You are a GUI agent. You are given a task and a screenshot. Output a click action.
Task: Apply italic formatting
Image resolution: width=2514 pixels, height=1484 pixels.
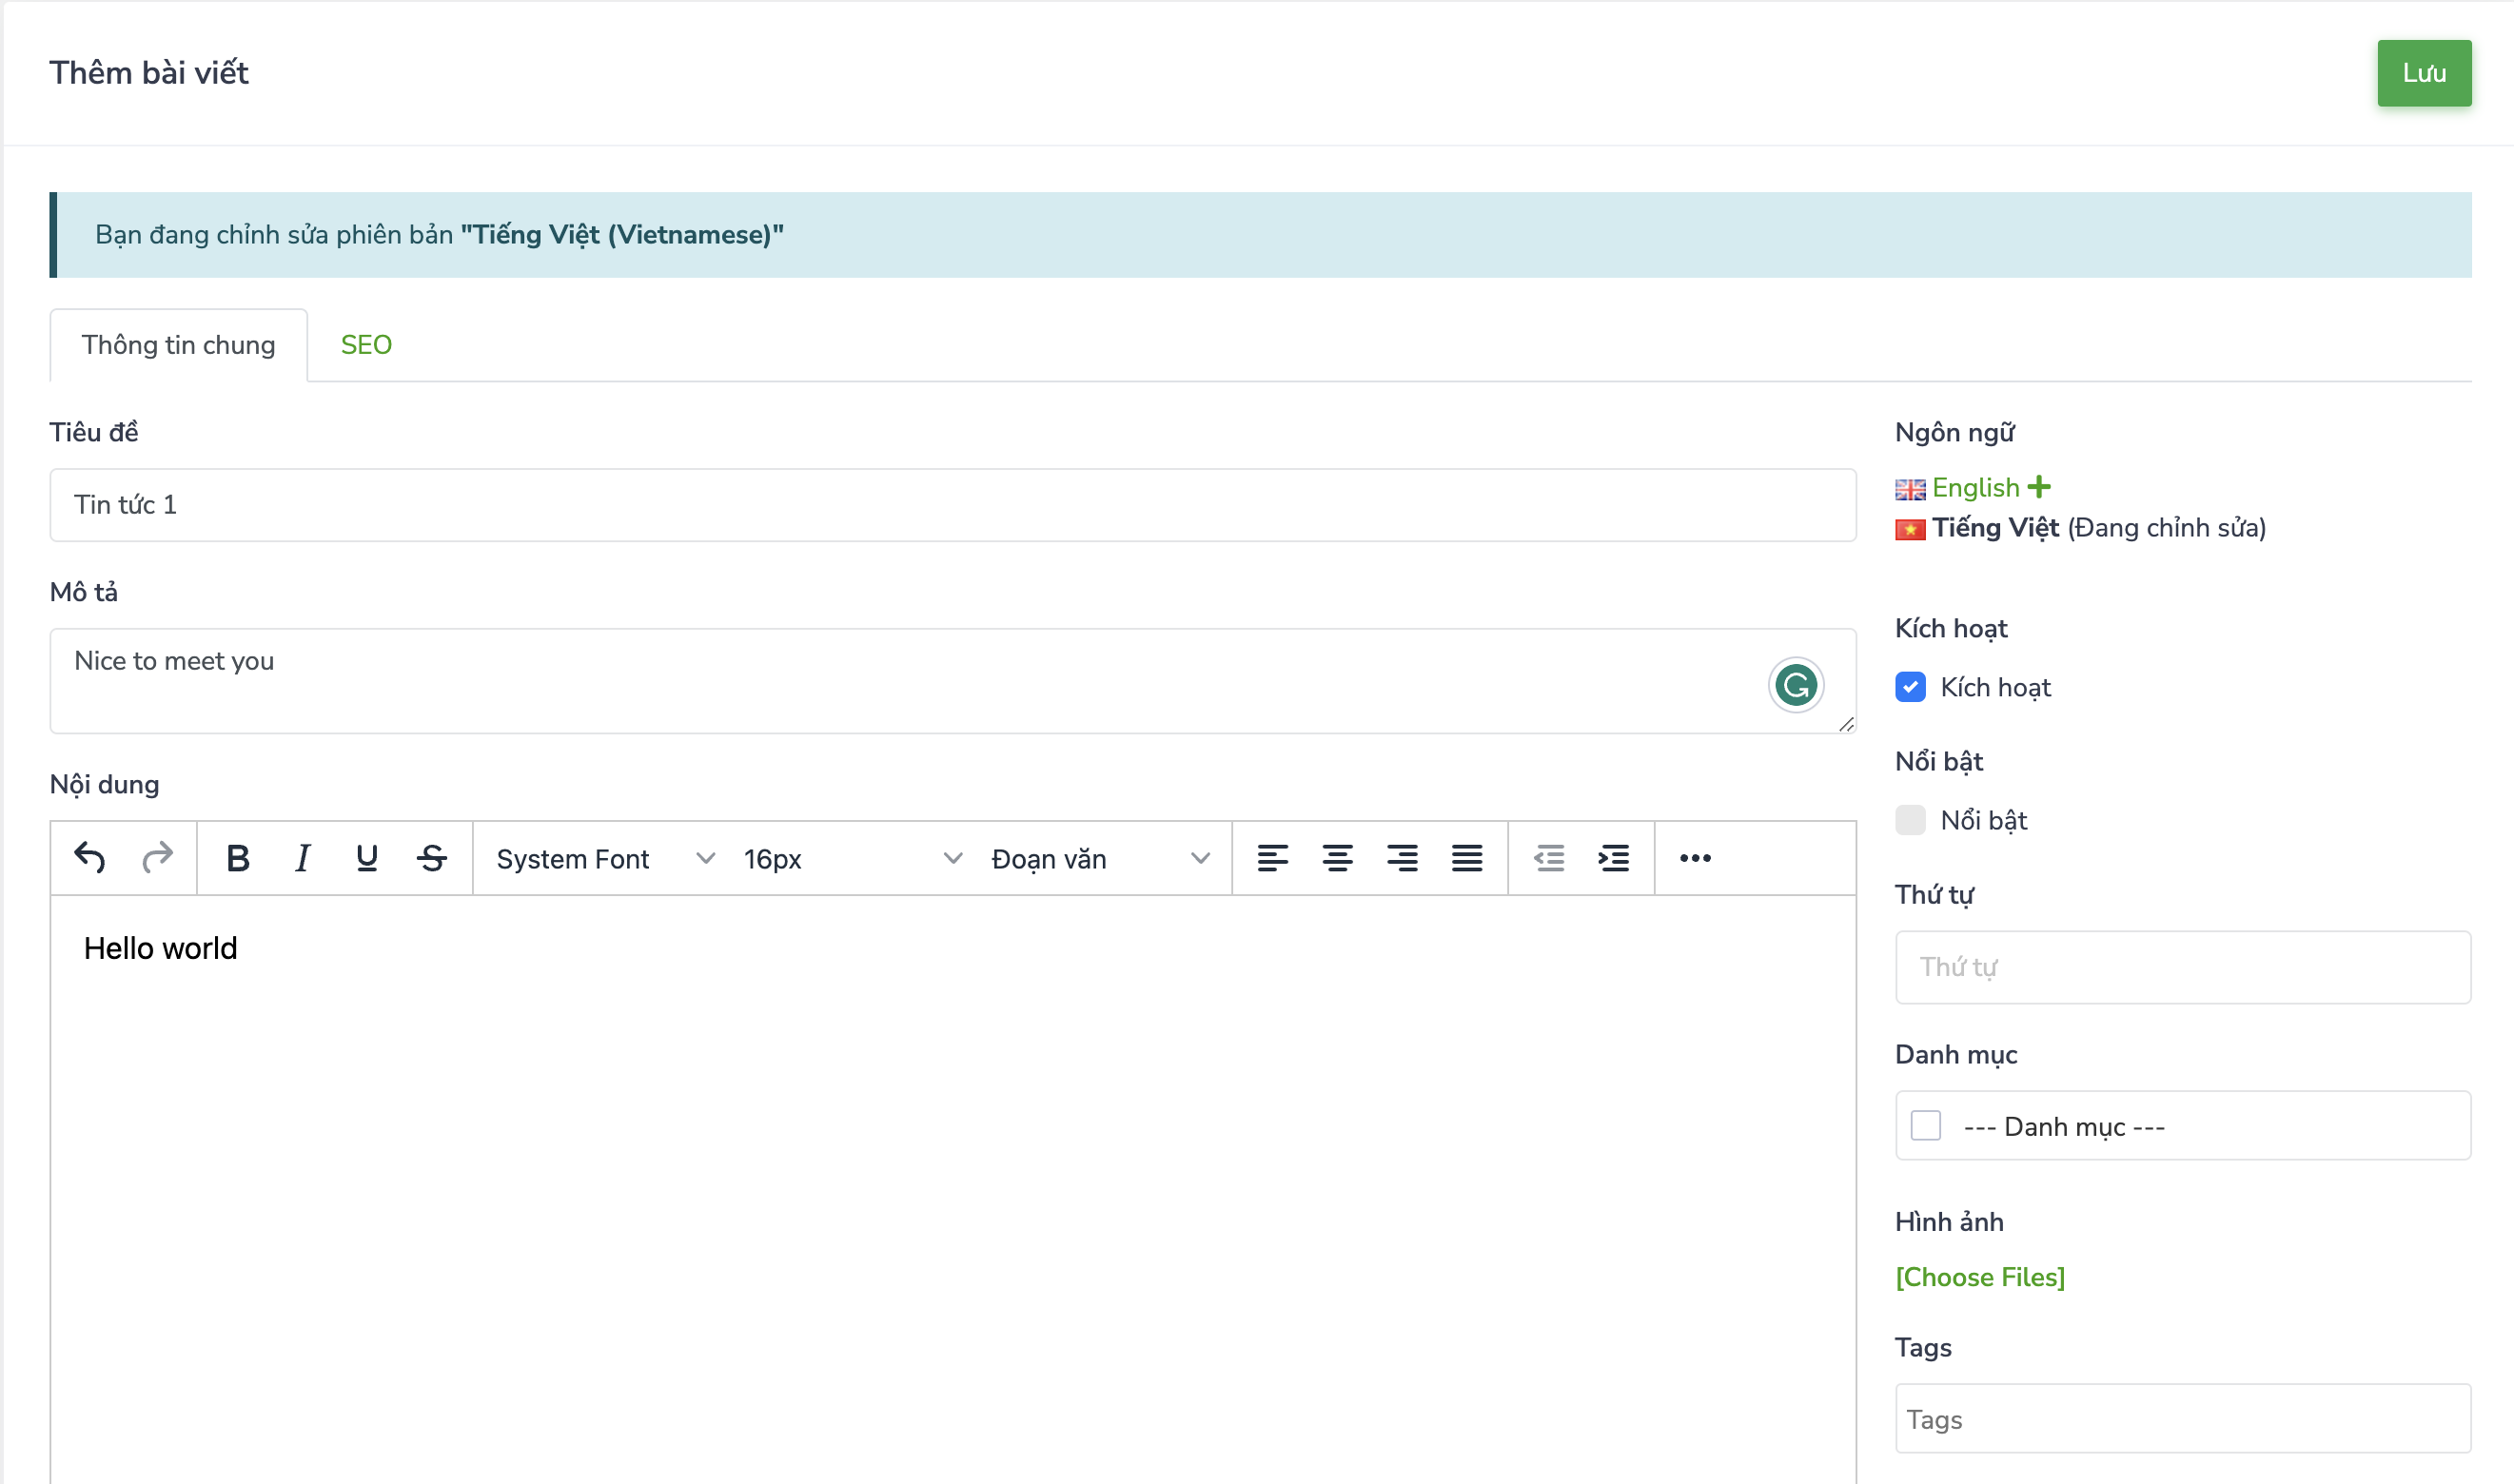(x=302, y=858)
